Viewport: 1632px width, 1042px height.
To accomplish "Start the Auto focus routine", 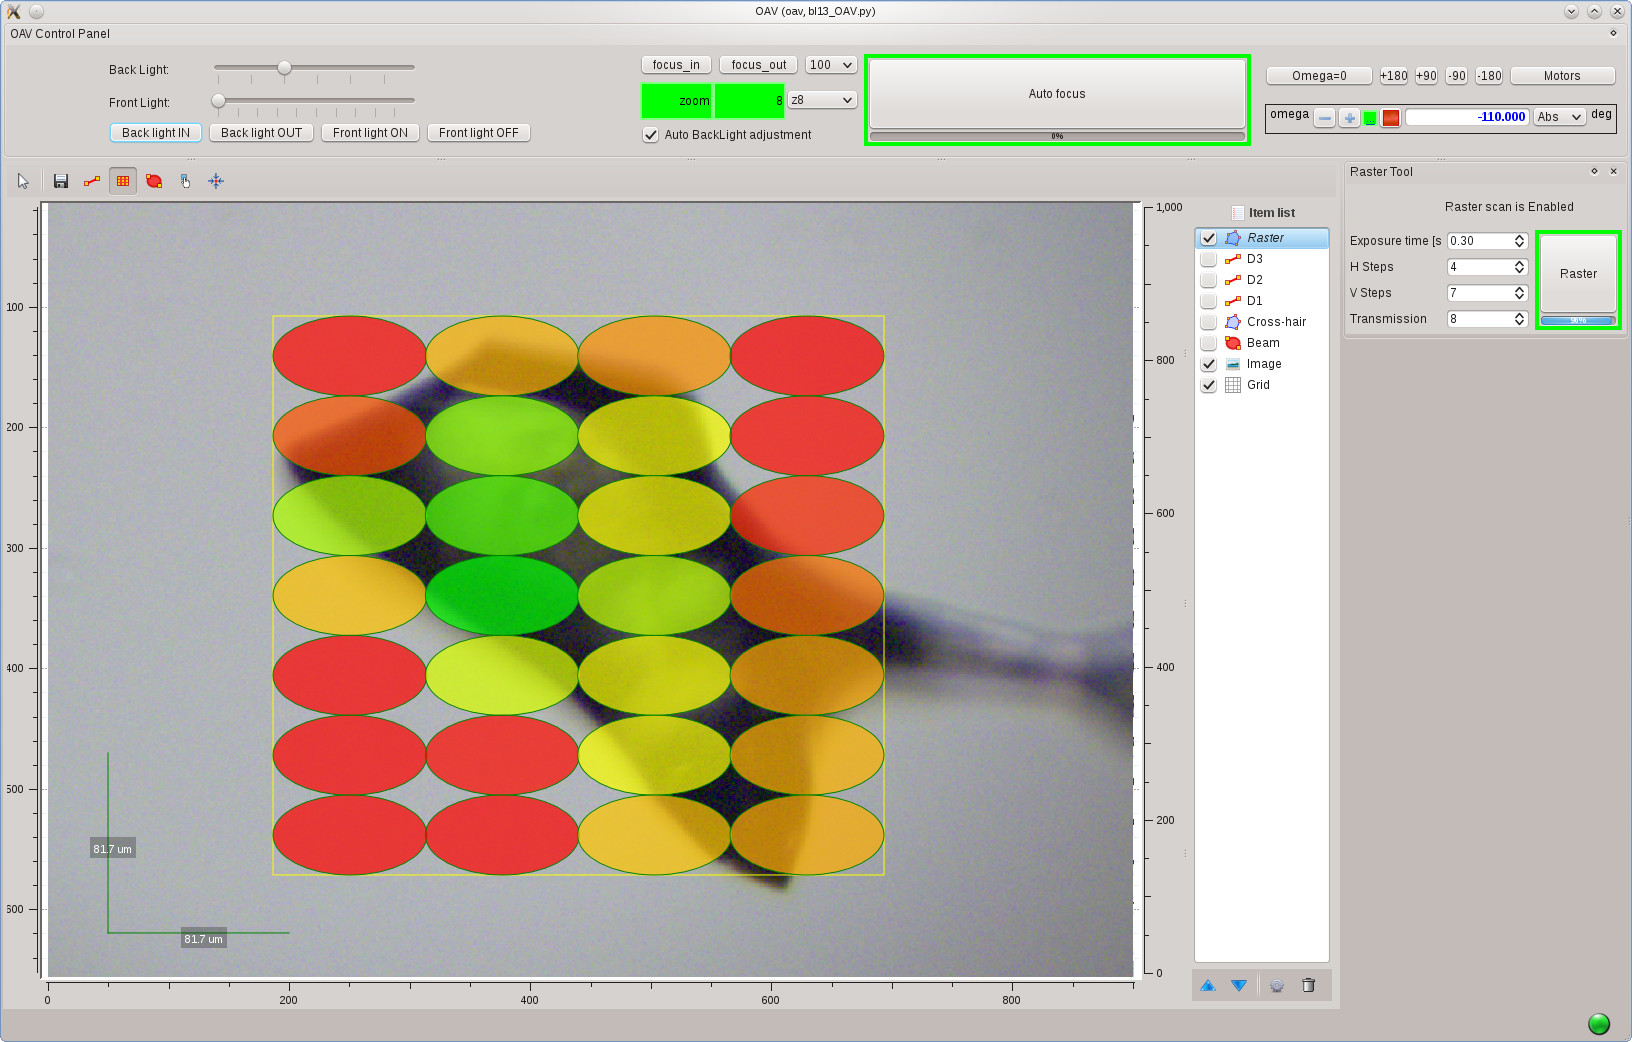I will 1056,94.
